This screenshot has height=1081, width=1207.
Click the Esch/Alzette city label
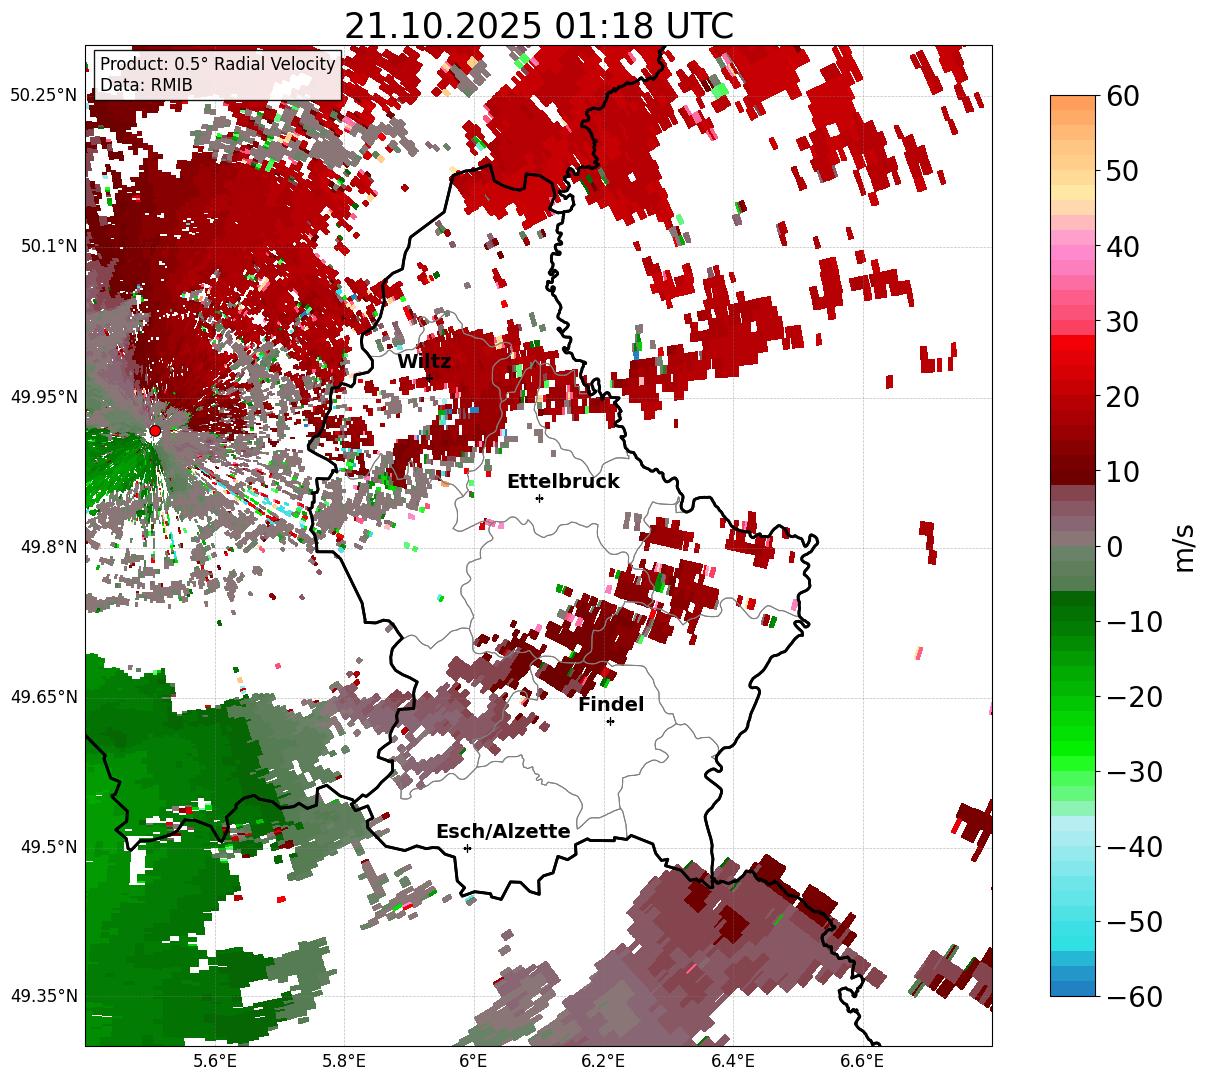(503, 832)
